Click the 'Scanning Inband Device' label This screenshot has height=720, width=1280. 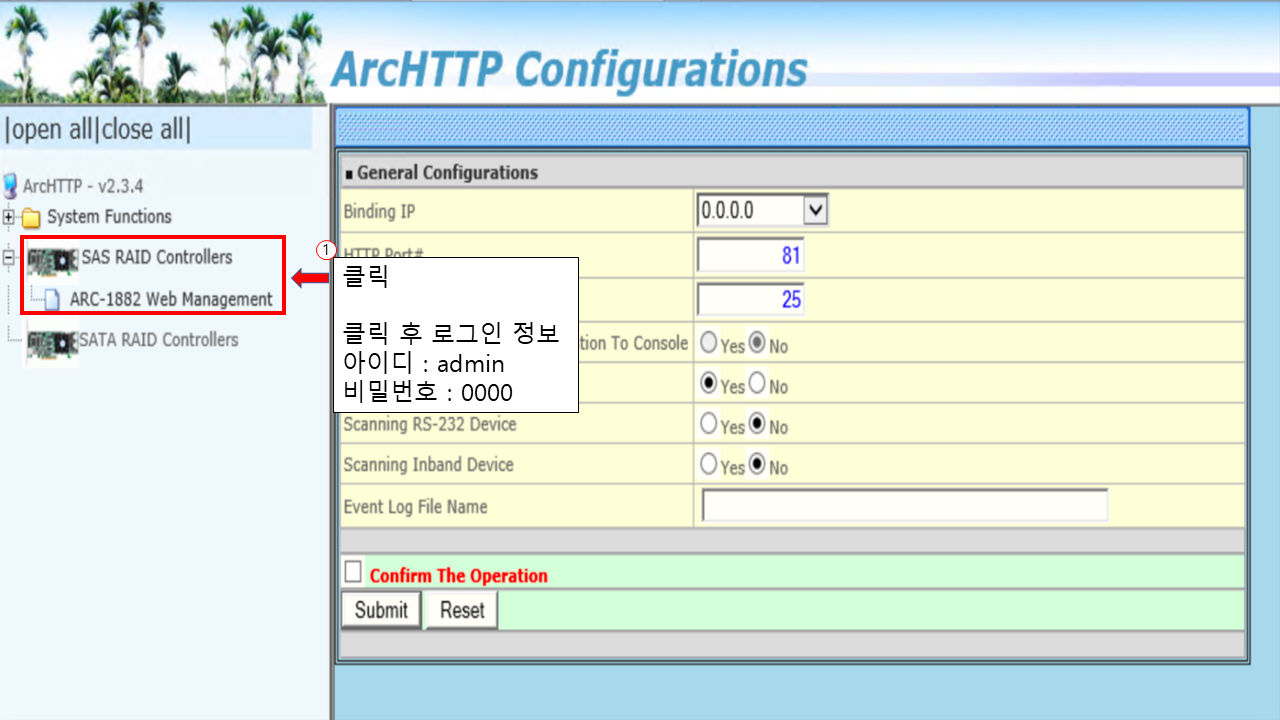pyautogui.click(x=428, y=465)
